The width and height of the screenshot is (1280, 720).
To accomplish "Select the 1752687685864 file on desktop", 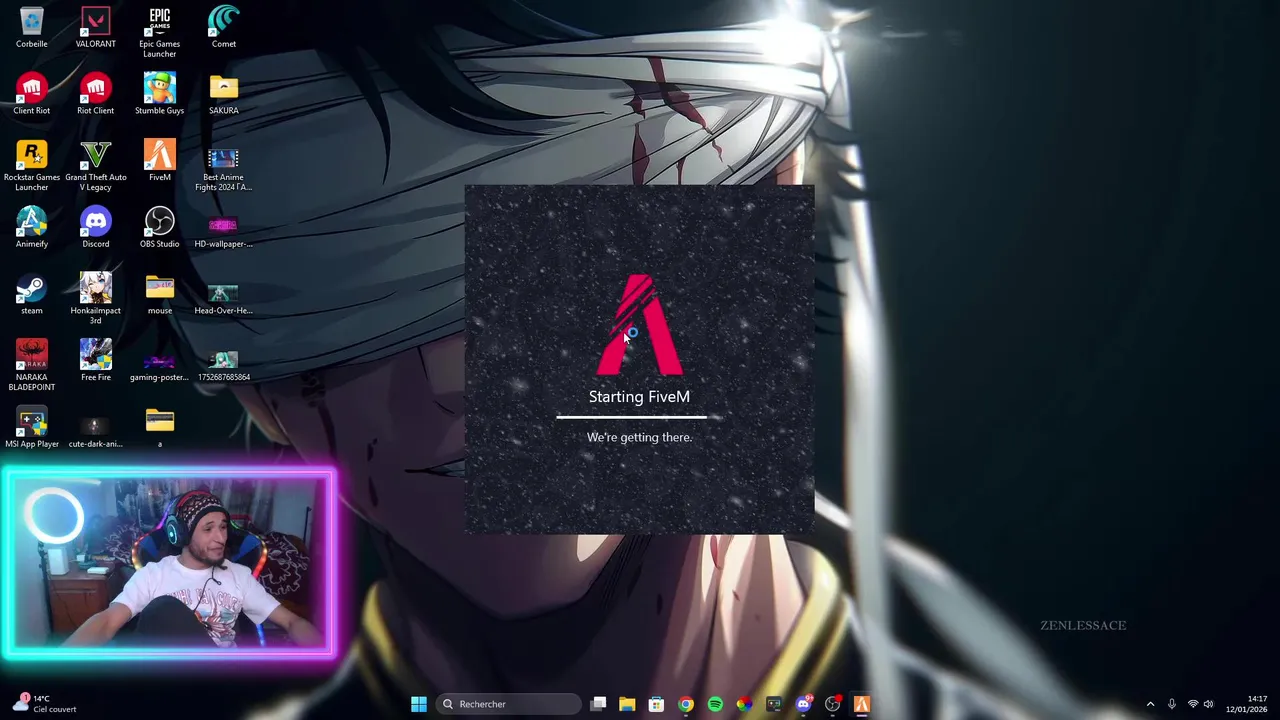I will coord(224,365).
